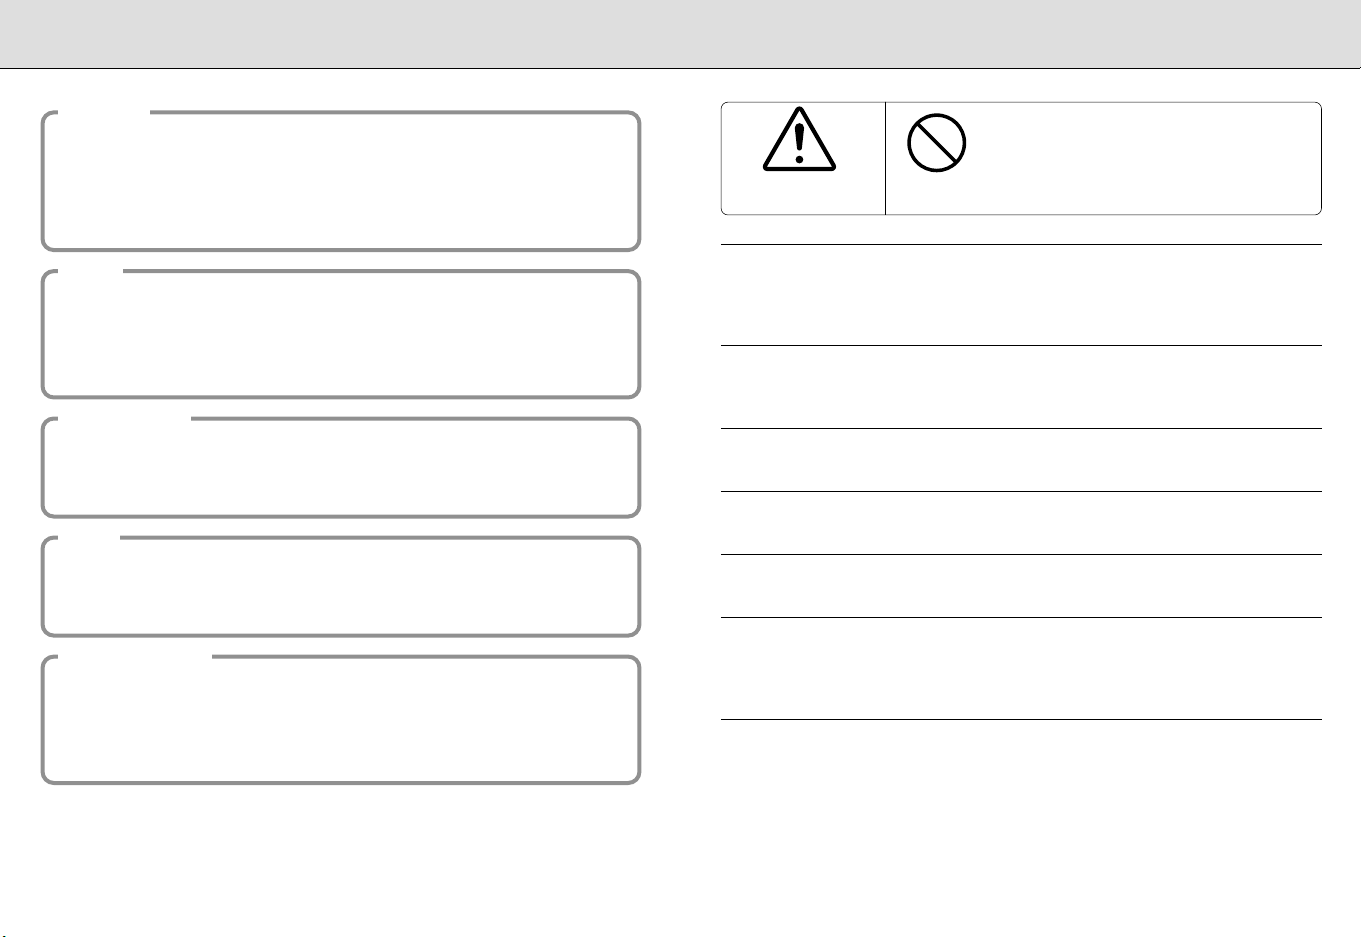Viewport: 1361px width, 937px height.
Task: Select the second rounded box on left
Action: (x=340, y=334)
